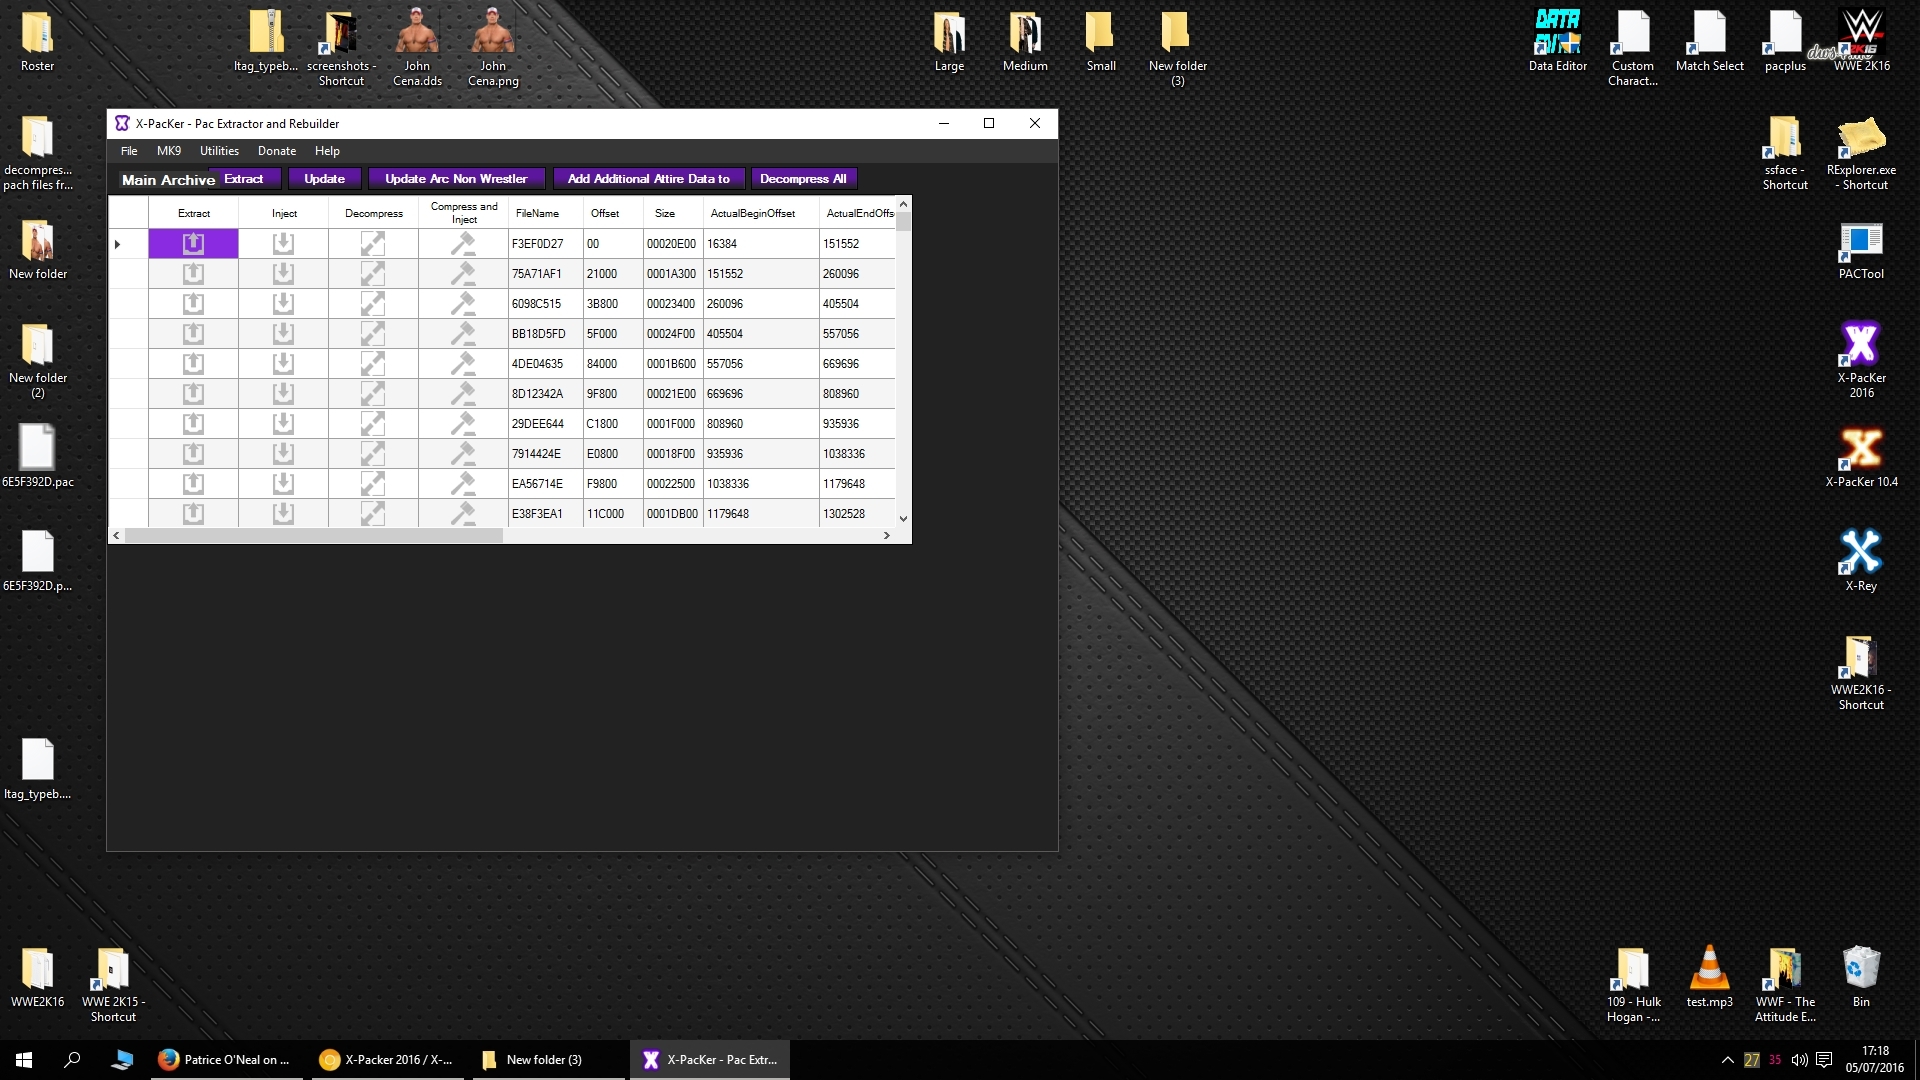Viewport: 1920px width, 1080px height.
Task: Open John Cena.dds file on desktop
Action: (x=417, y=47)
